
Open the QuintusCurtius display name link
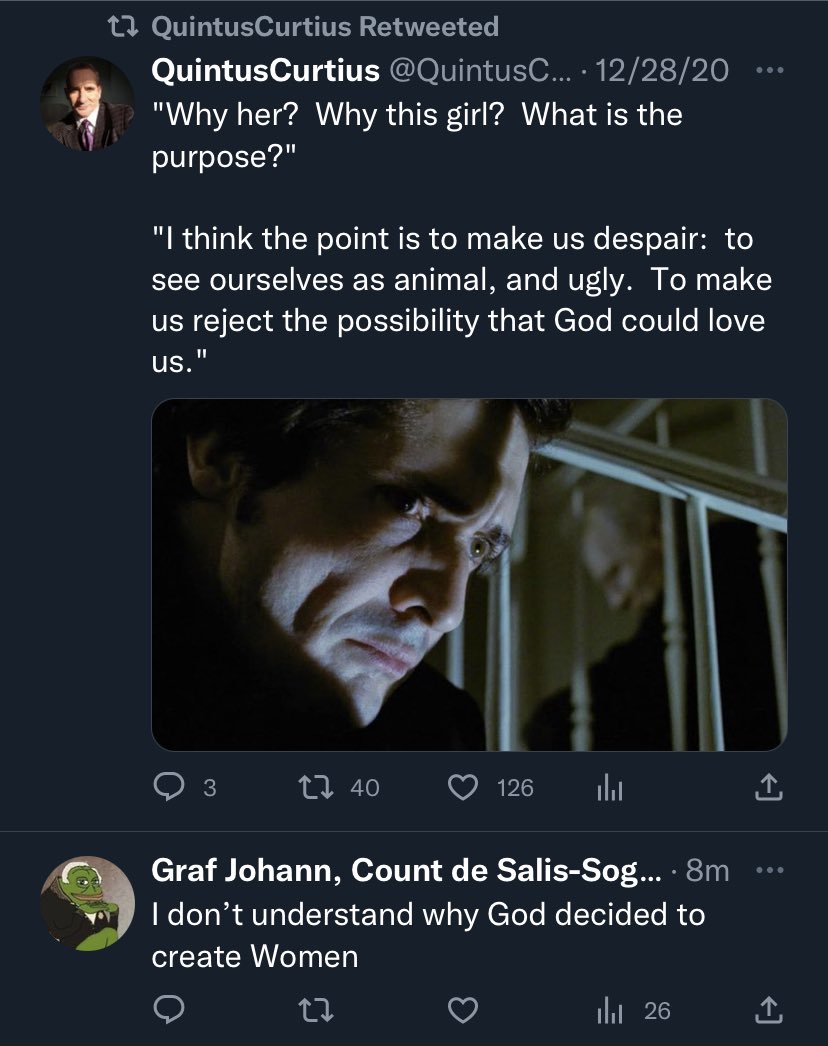point(266,70)
